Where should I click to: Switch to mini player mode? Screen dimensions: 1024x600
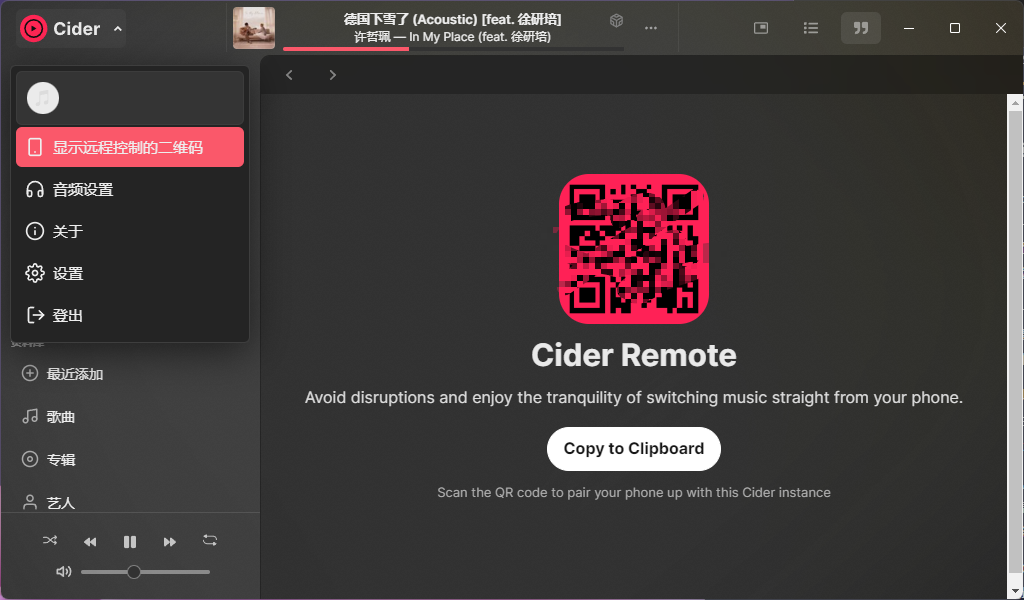[761, 28]
